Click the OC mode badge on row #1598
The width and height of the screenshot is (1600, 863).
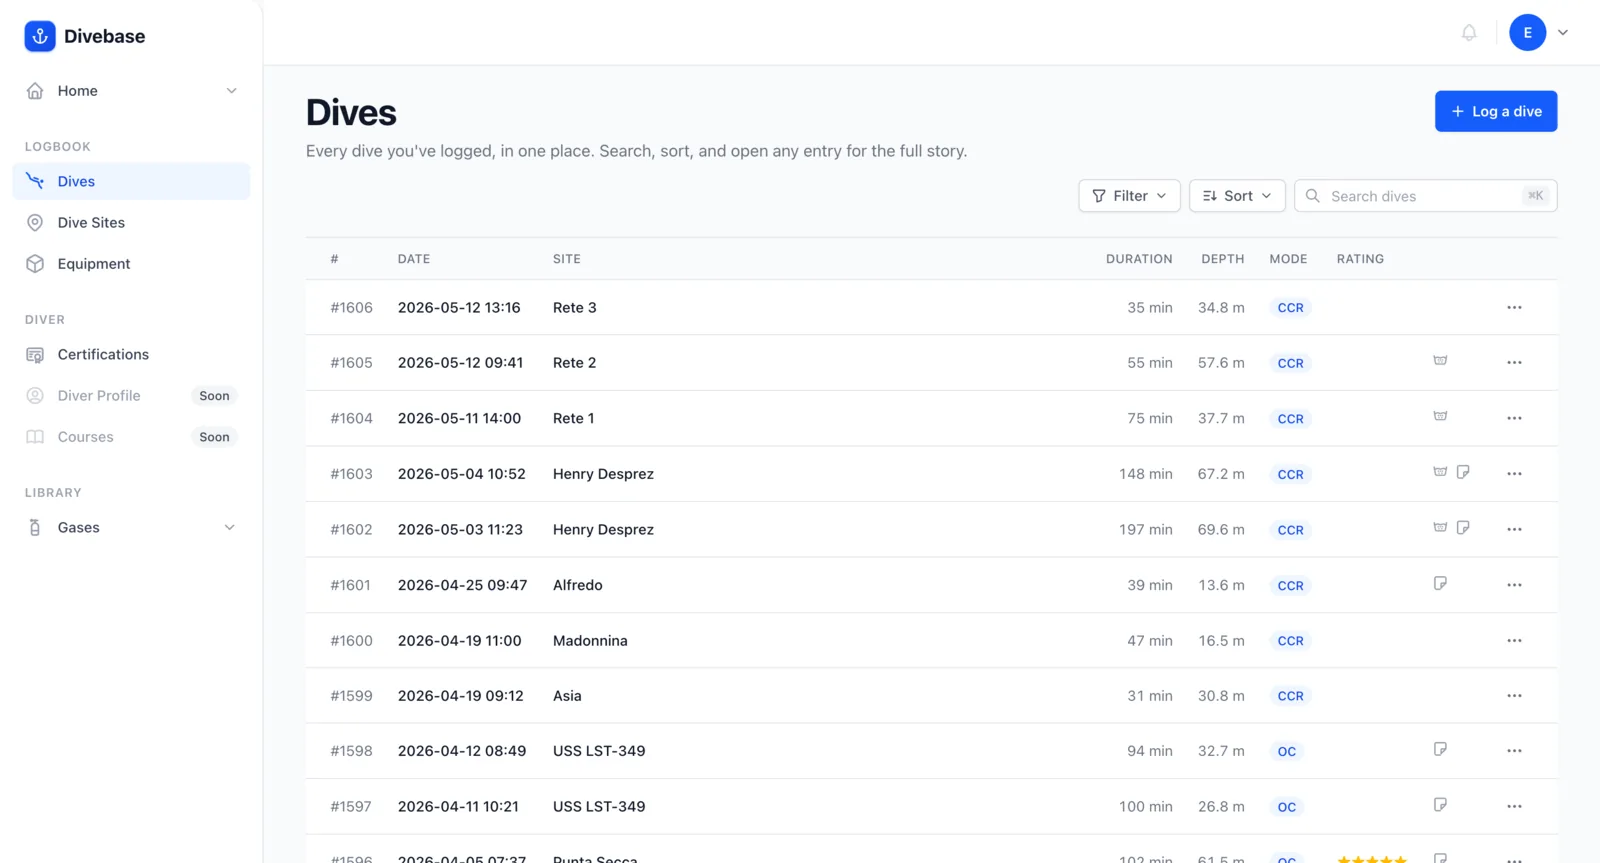[1287, 752]
